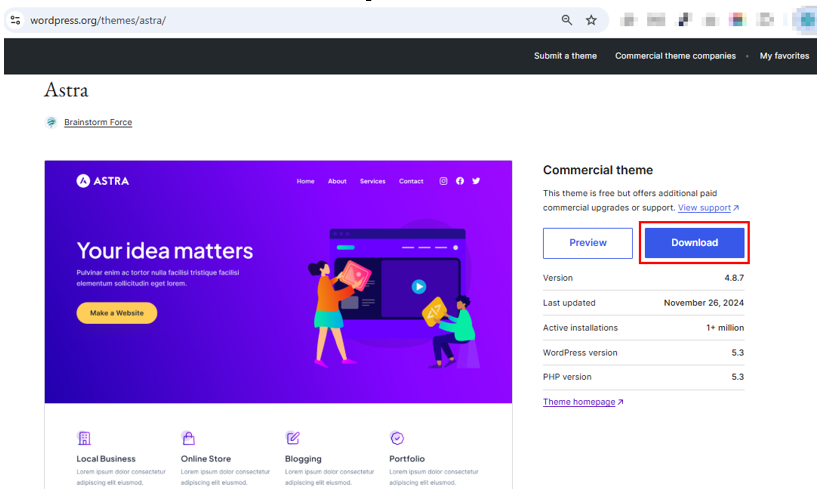Click the Blogging heading text

point(303,459)
